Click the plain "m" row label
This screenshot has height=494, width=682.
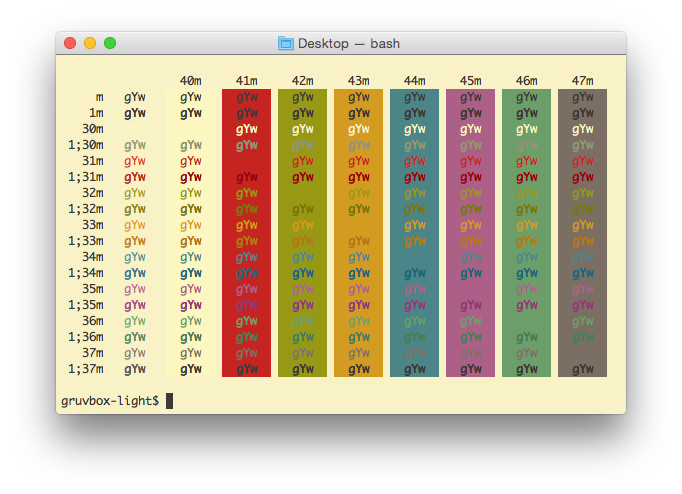[100, 97]
